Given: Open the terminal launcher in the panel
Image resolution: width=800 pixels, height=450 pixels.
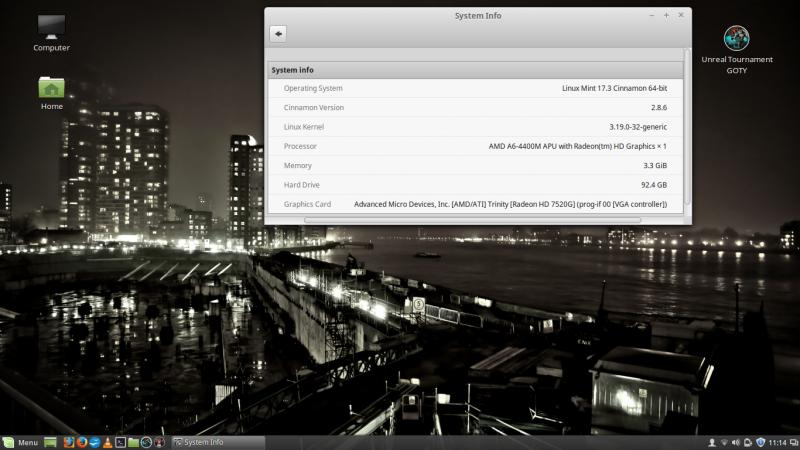Looking at the screenshot, I should point(120,442).
